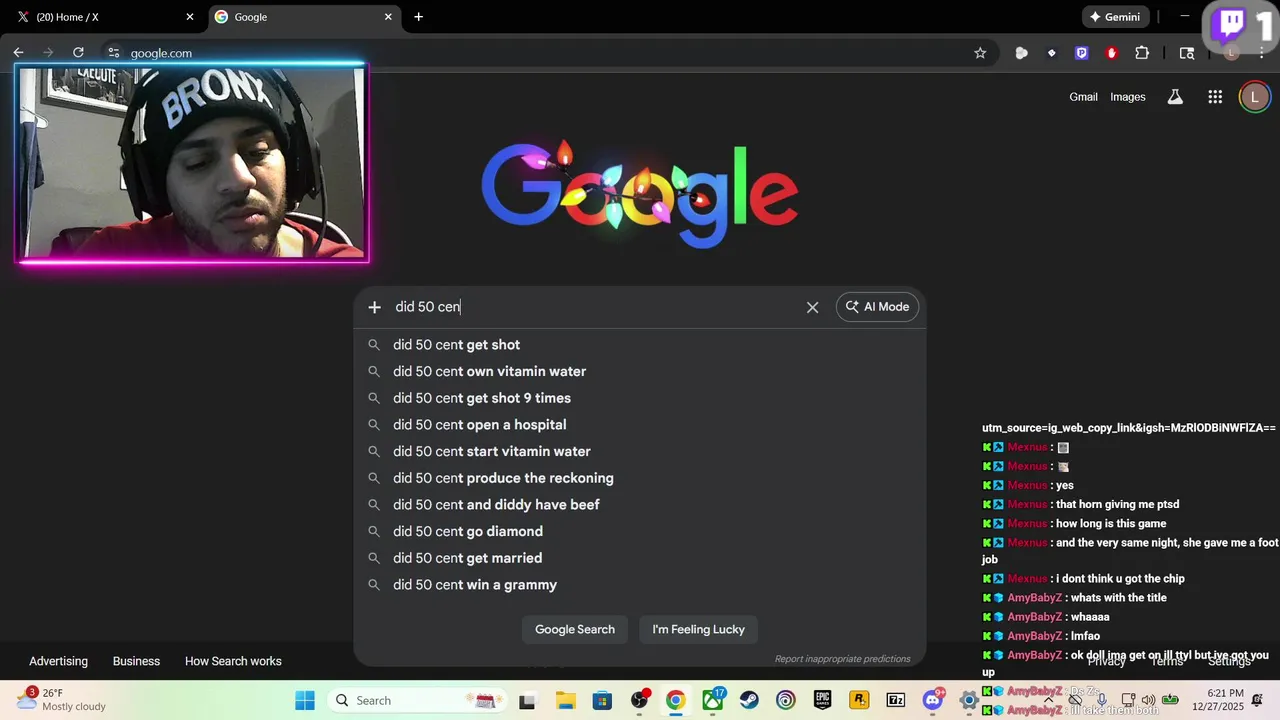
Task: Click I'm Feeling Lucky button
Action: (x=699, y=629)
